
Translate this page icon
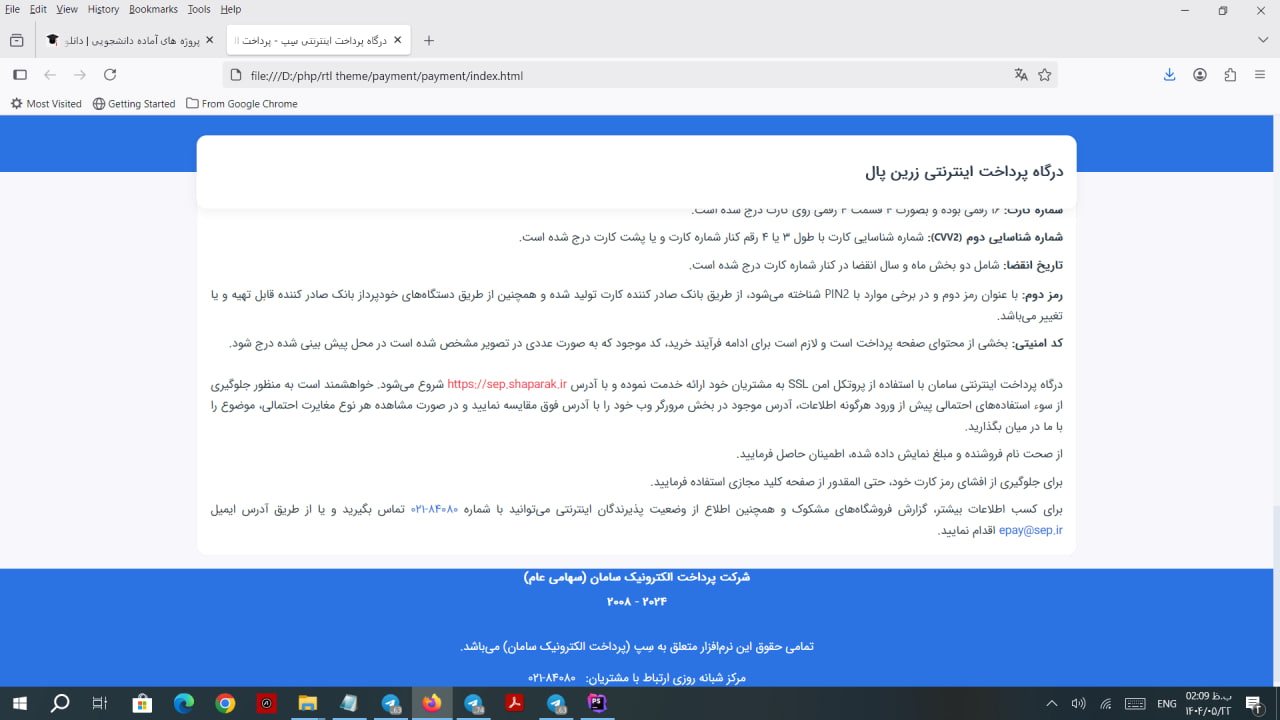coord(1021,75)
